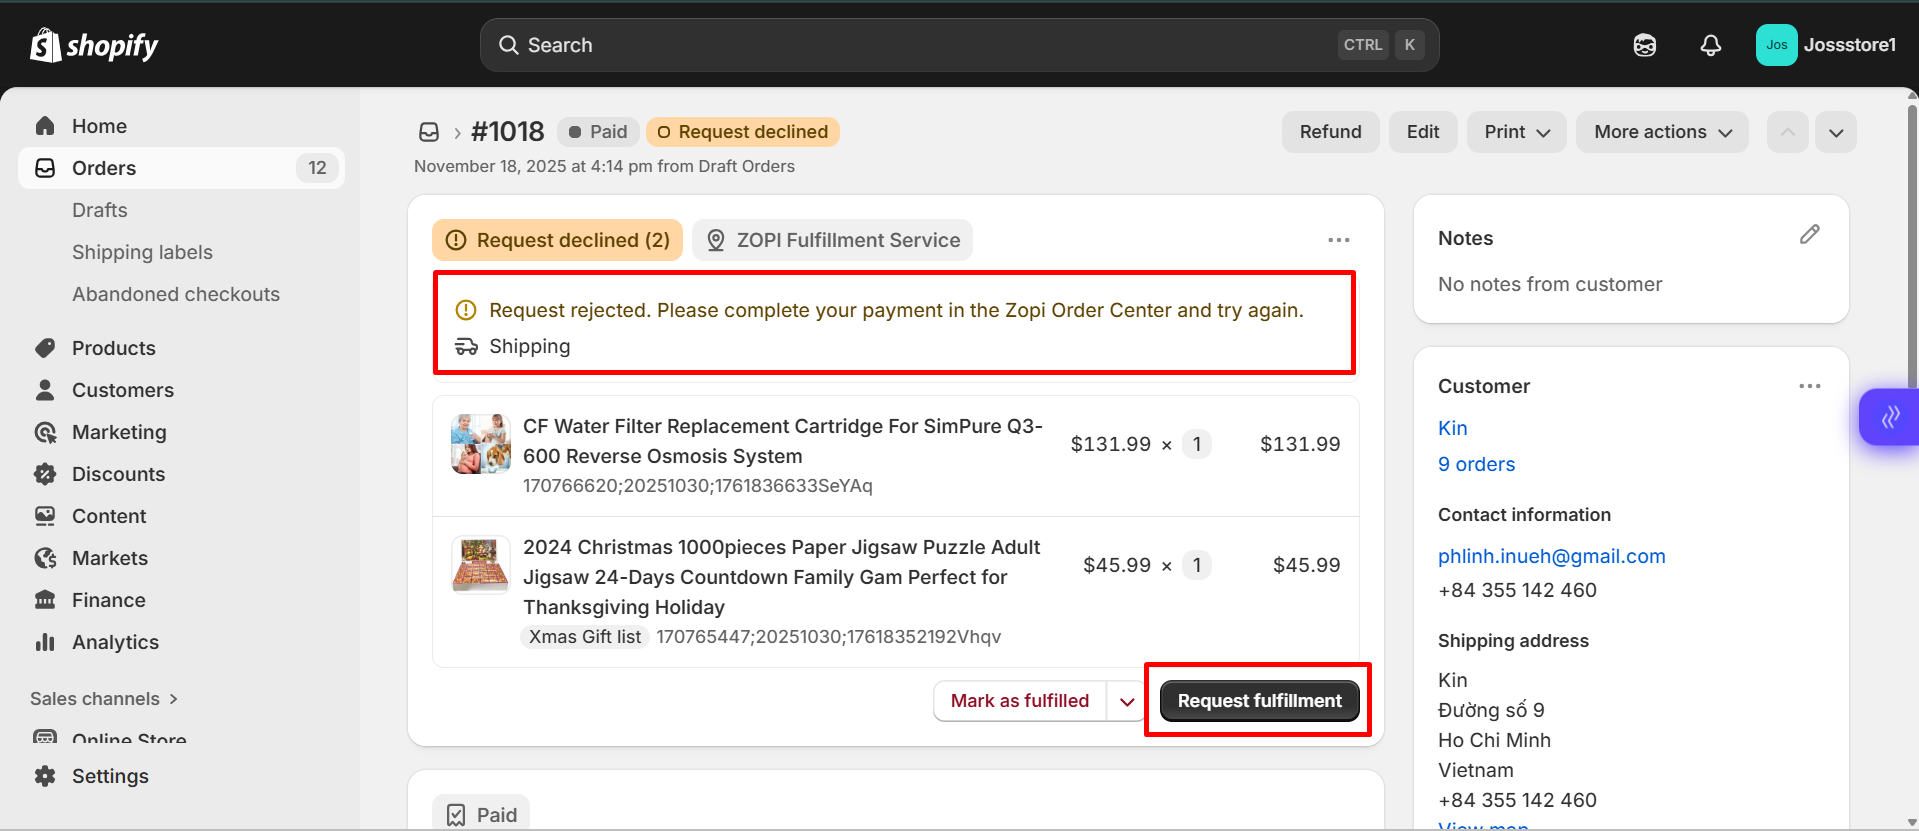Open Shipping labels under Orders
The image size is (1919, 831).
[x=142, y=252]
